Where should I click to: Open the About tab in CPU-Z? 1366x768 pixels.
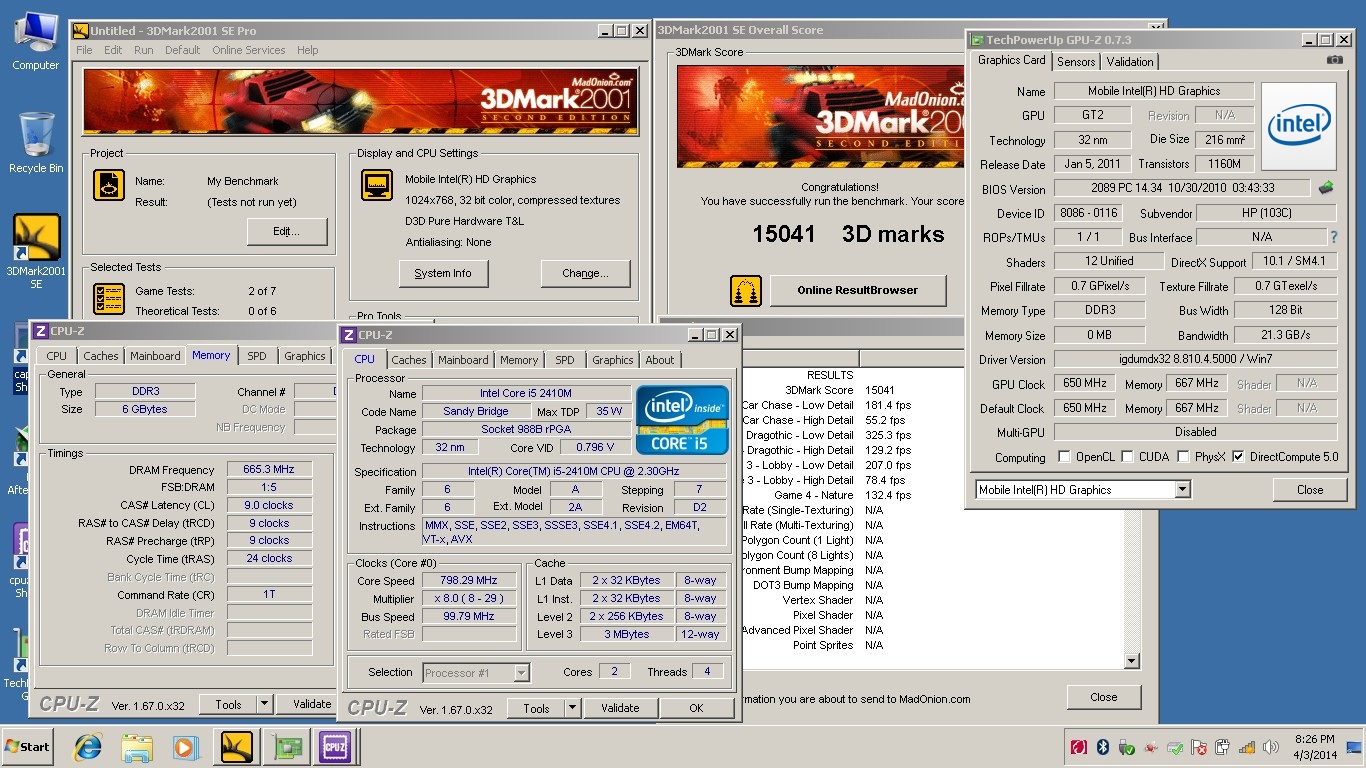[x=659, y=360]
